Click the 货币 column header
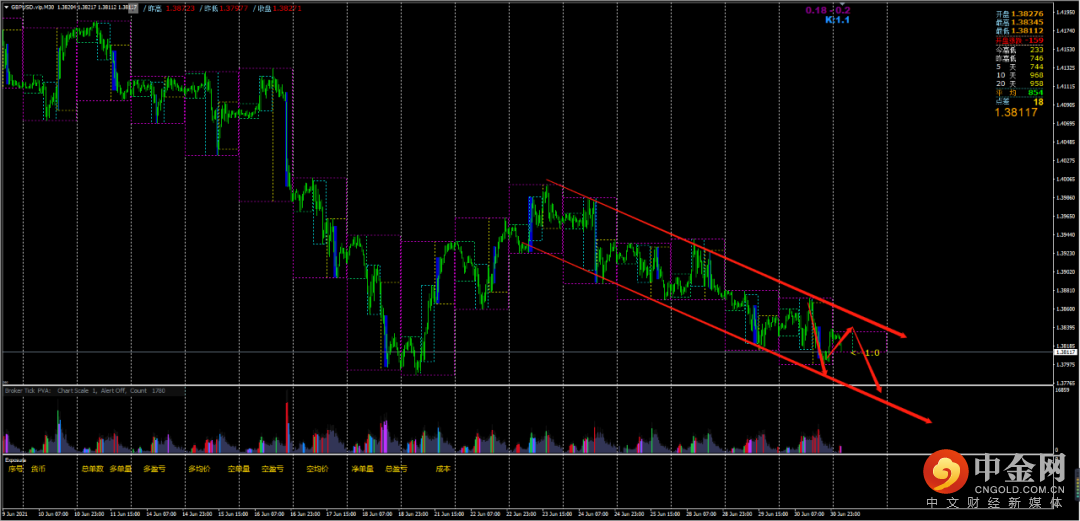 [x=38, y=467]
